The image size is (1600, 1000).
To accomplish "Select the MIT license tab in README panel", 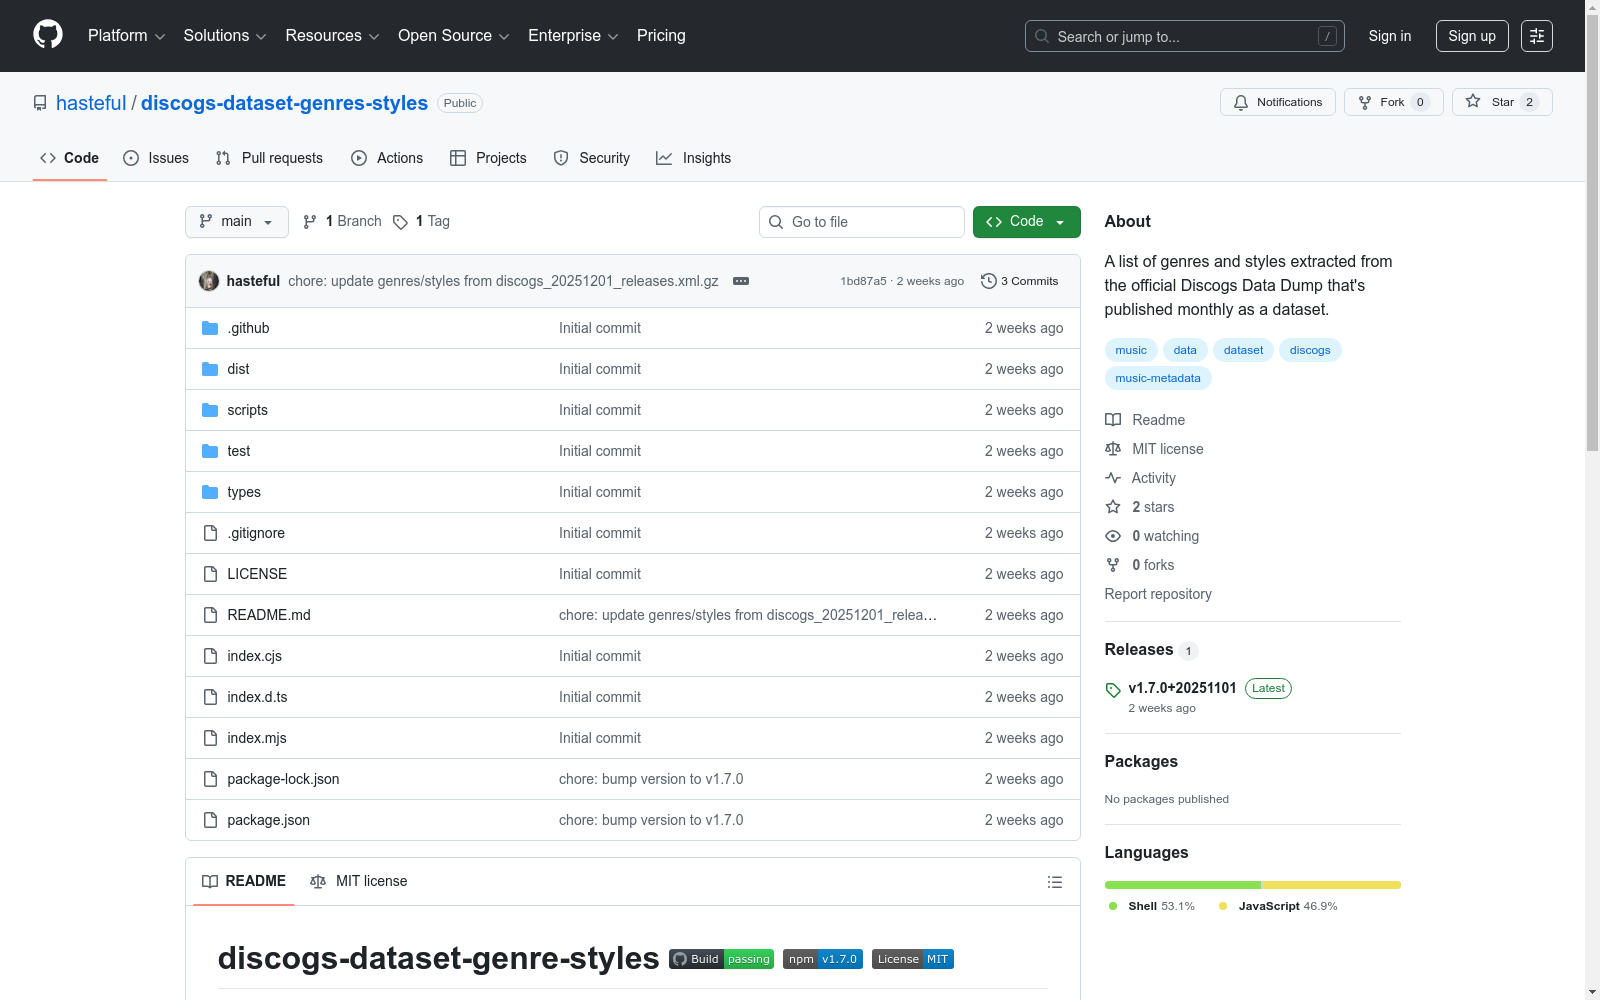I will [x=359, y=881].
